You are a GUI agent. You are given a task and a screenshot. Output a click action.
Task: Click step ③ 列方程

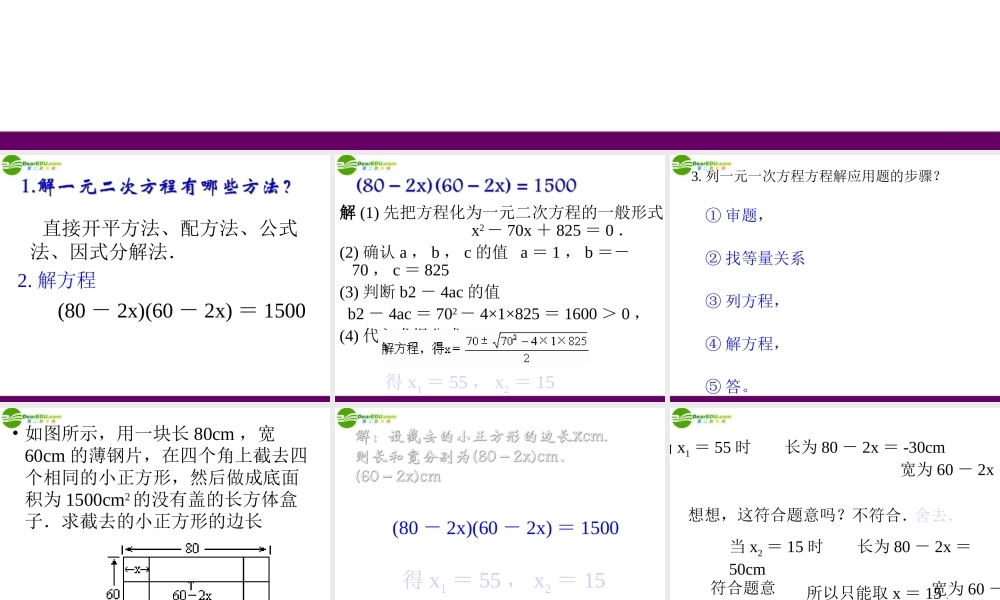pyautogui.click(x=742, y=301)
